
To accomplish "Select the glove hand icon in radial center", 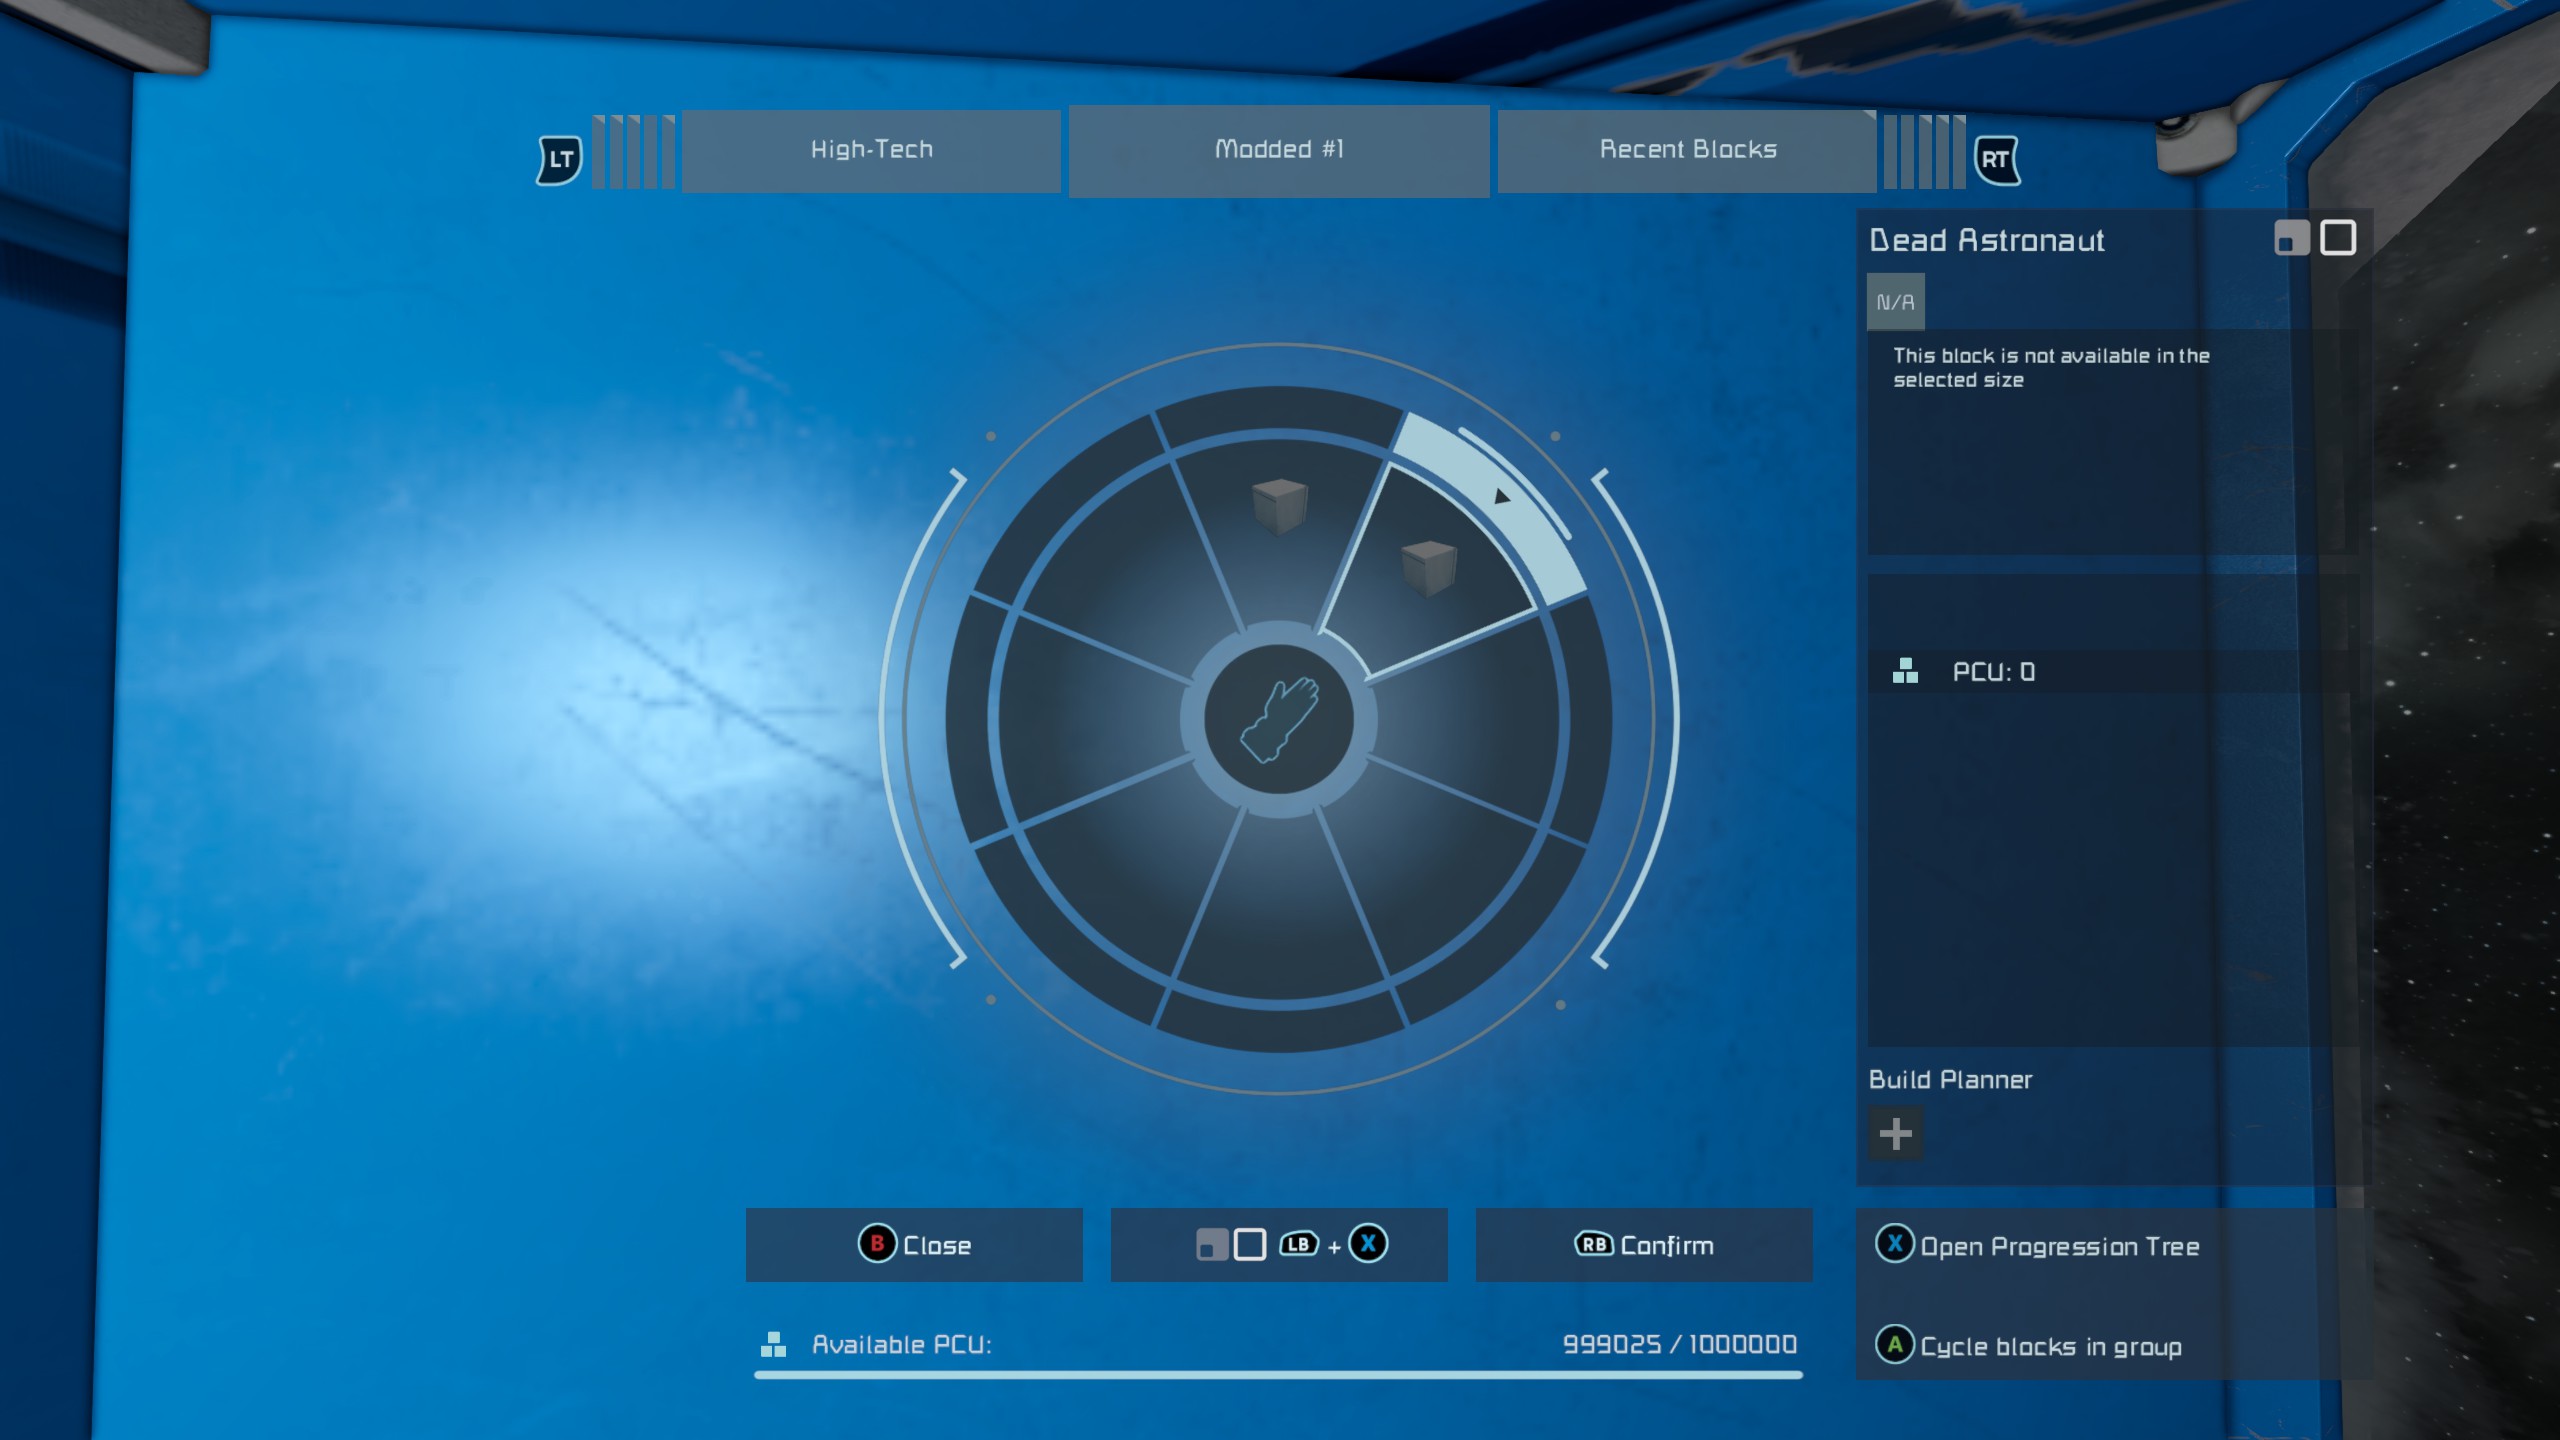I will click(x=1279, y=720).
